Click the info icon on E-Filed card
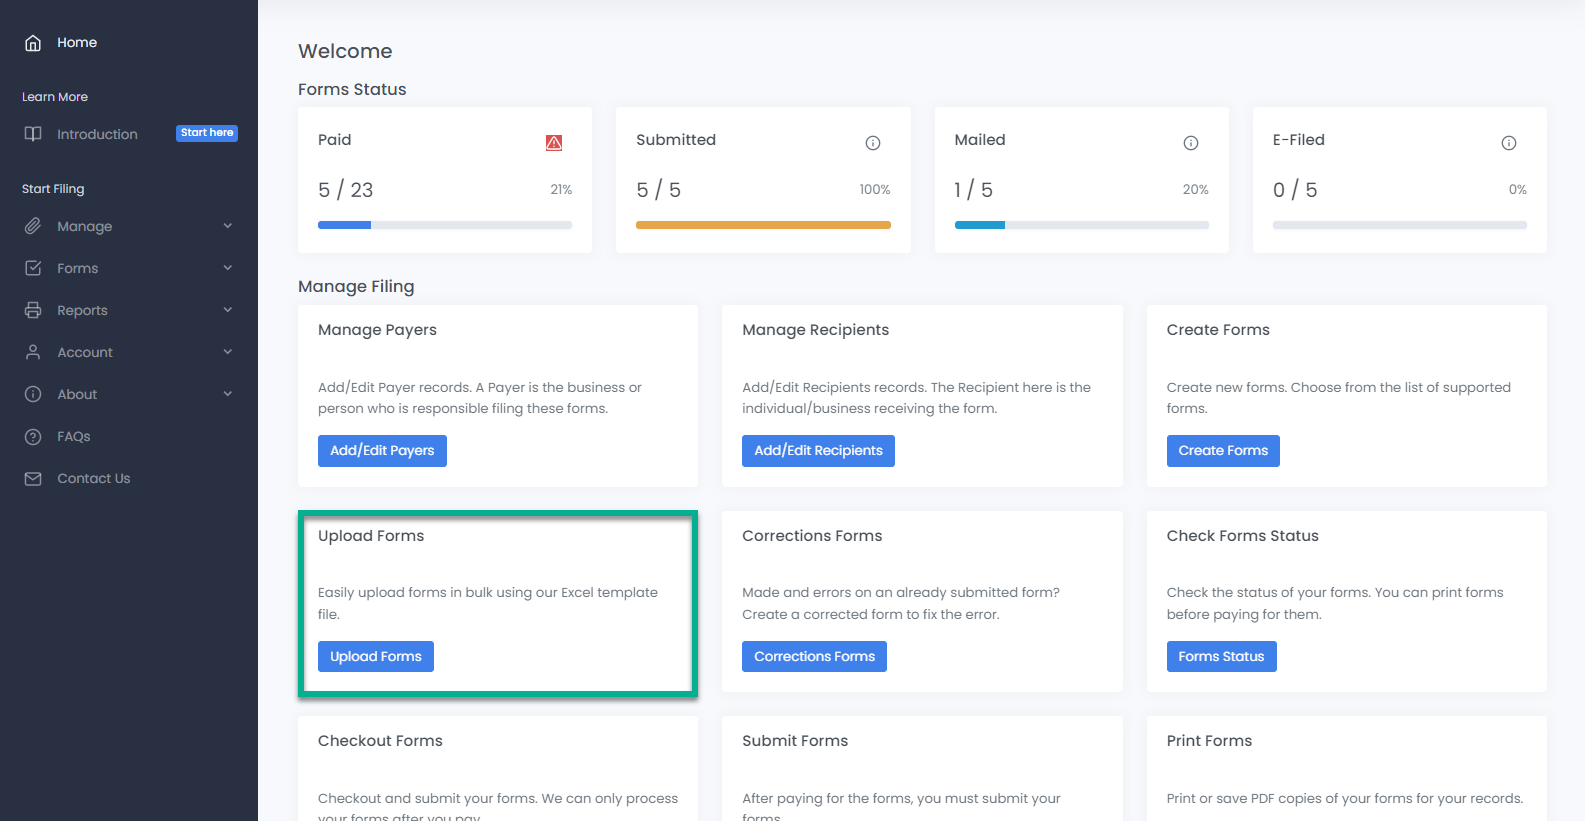 (1508, 143)
